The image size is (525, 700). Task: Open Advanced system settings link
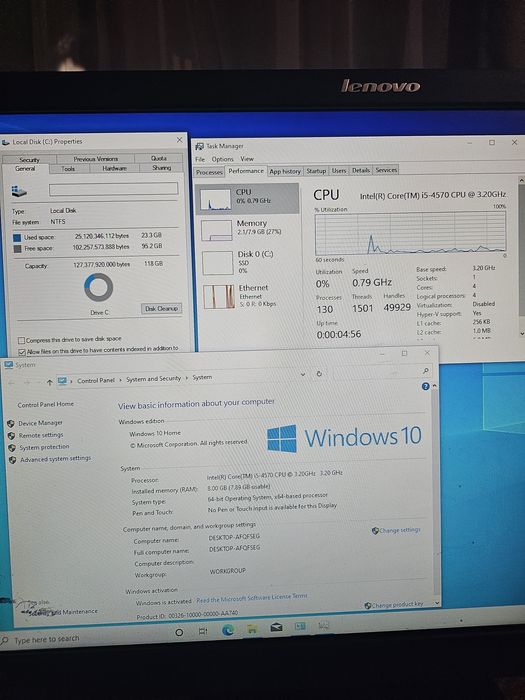point(55,458)
